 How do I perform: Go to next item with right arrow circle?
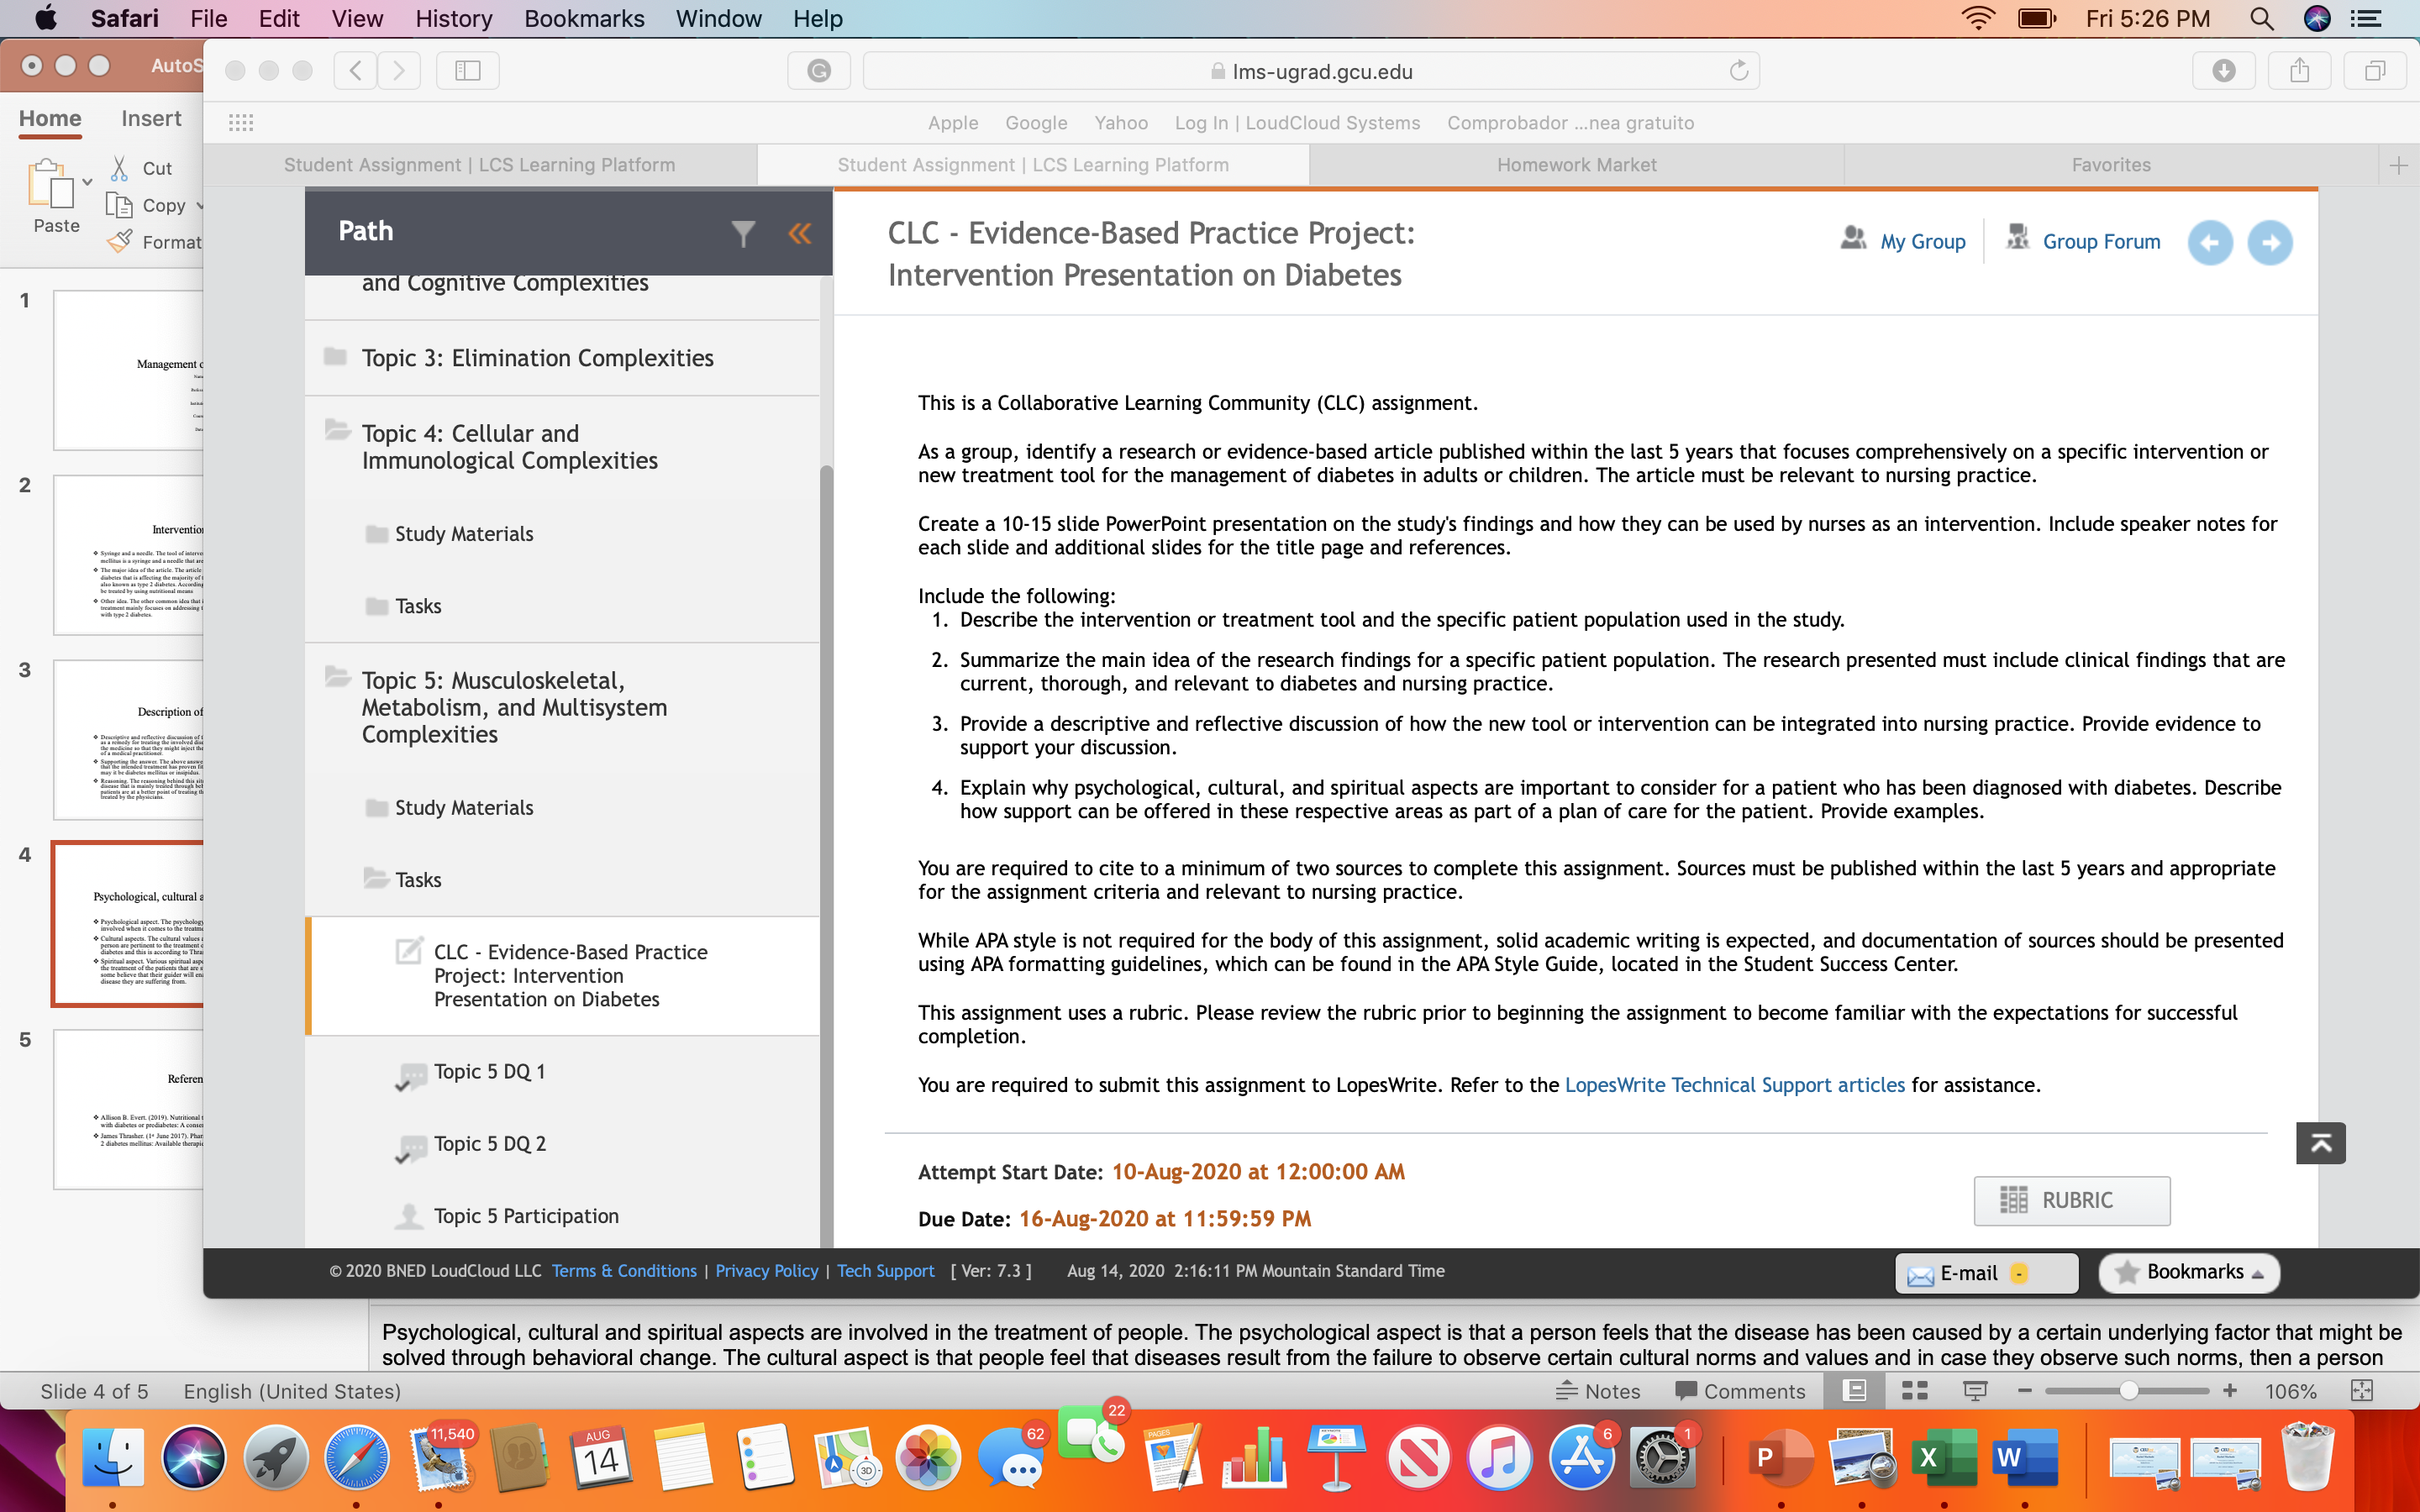coord(2270,242)
